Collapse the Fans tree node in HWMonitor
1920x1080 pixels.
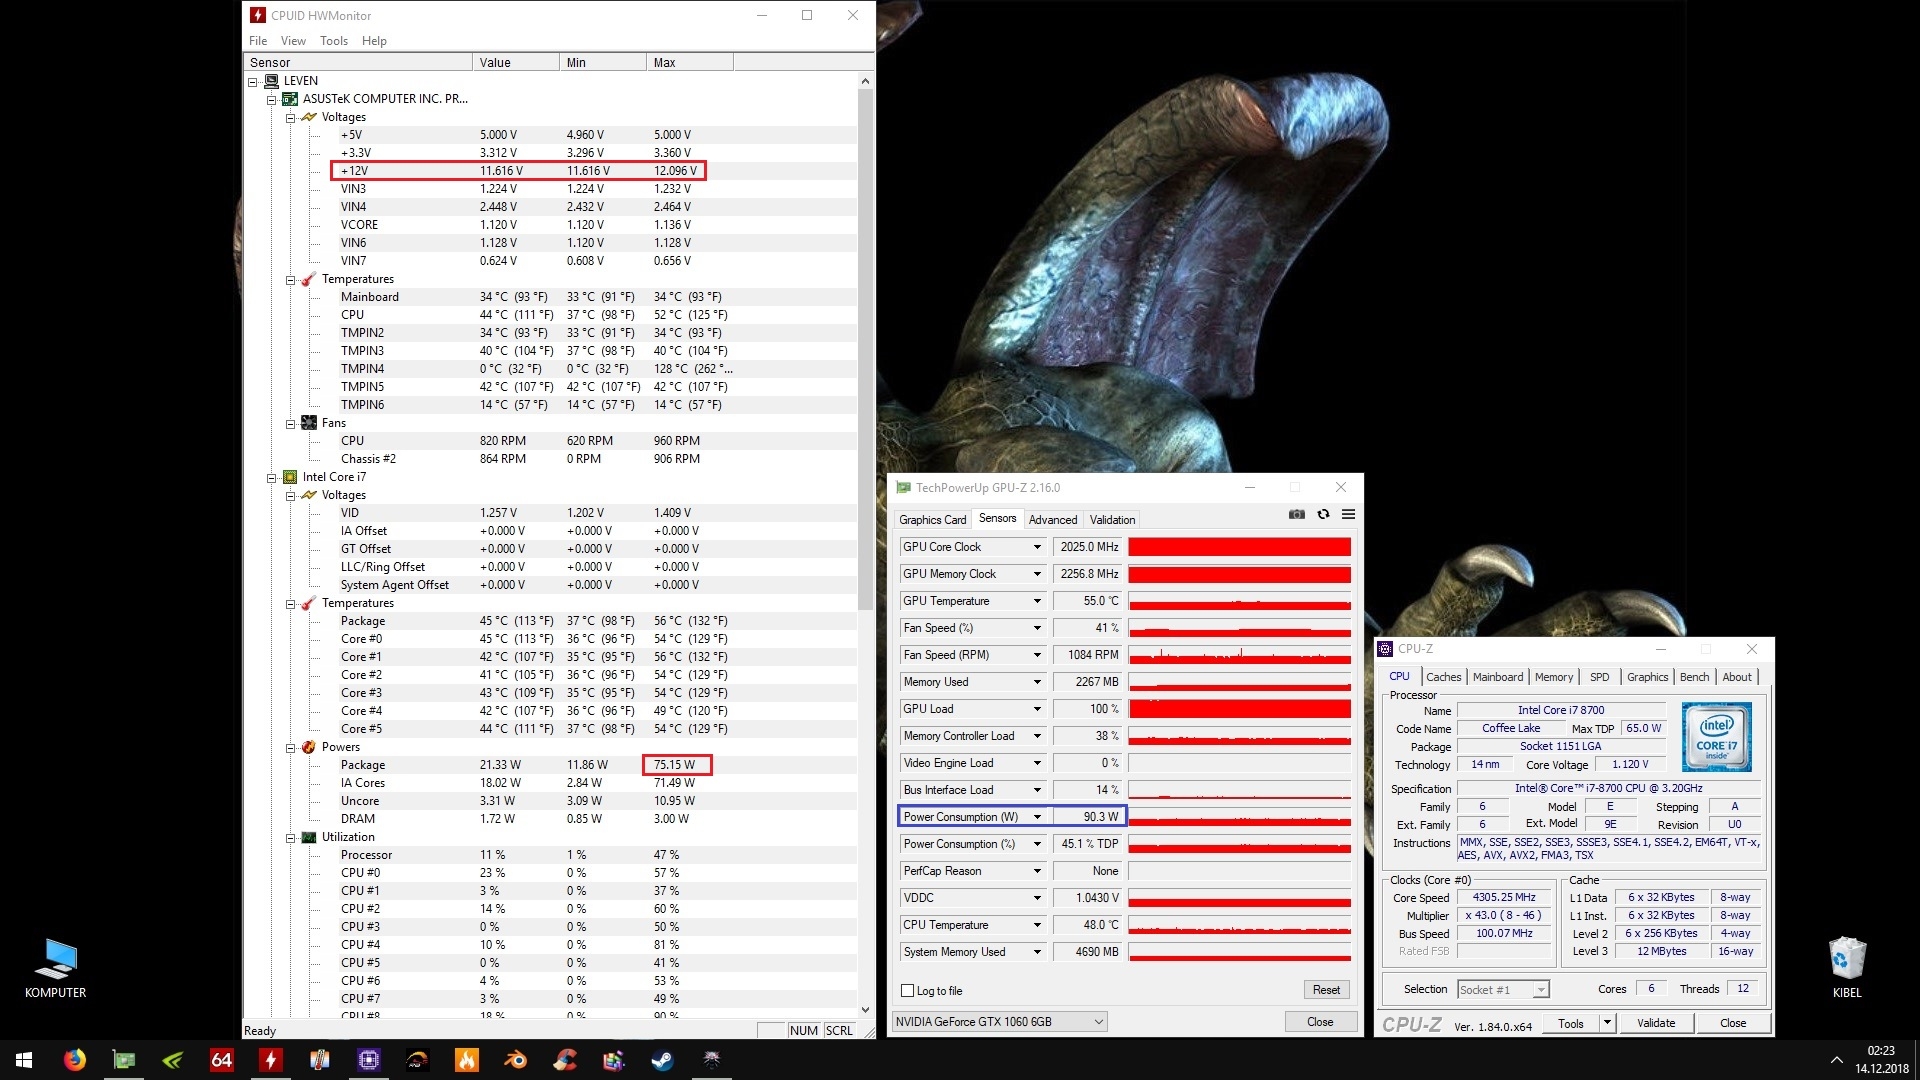pos(290,424)
